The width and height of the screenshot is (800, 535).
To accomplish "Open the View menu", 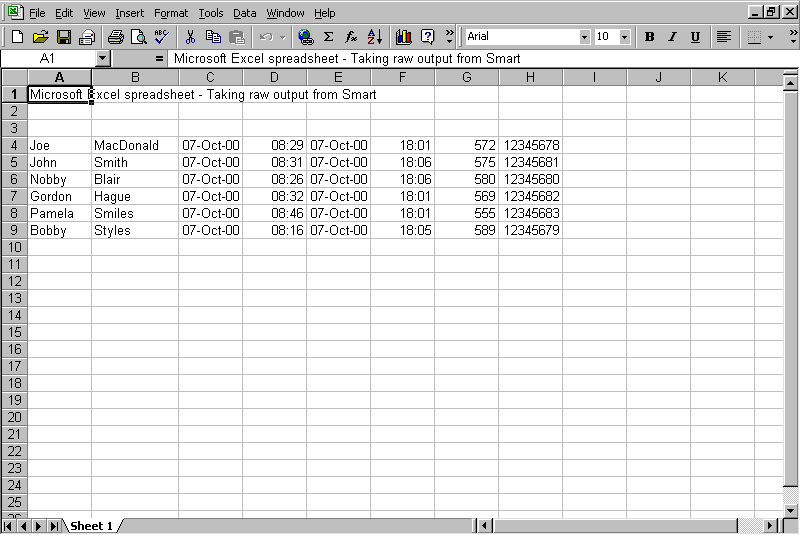I will pos(94,13).
